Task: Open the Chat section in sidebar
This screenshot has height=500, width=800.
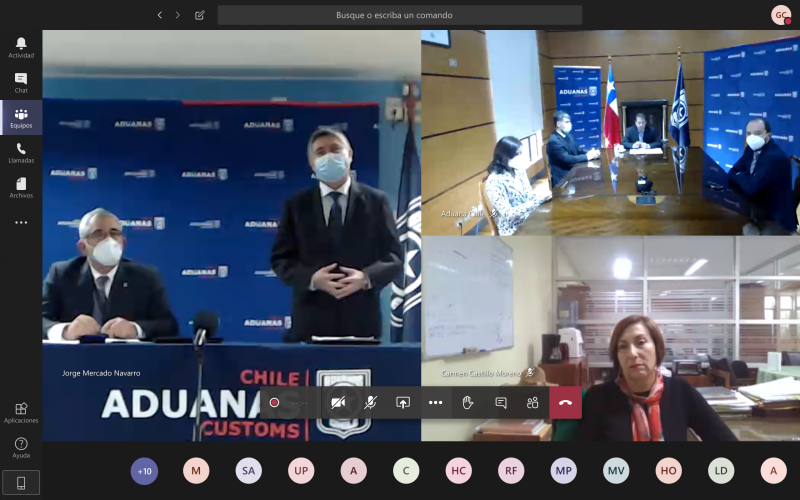Action: (x=21, y=83)
